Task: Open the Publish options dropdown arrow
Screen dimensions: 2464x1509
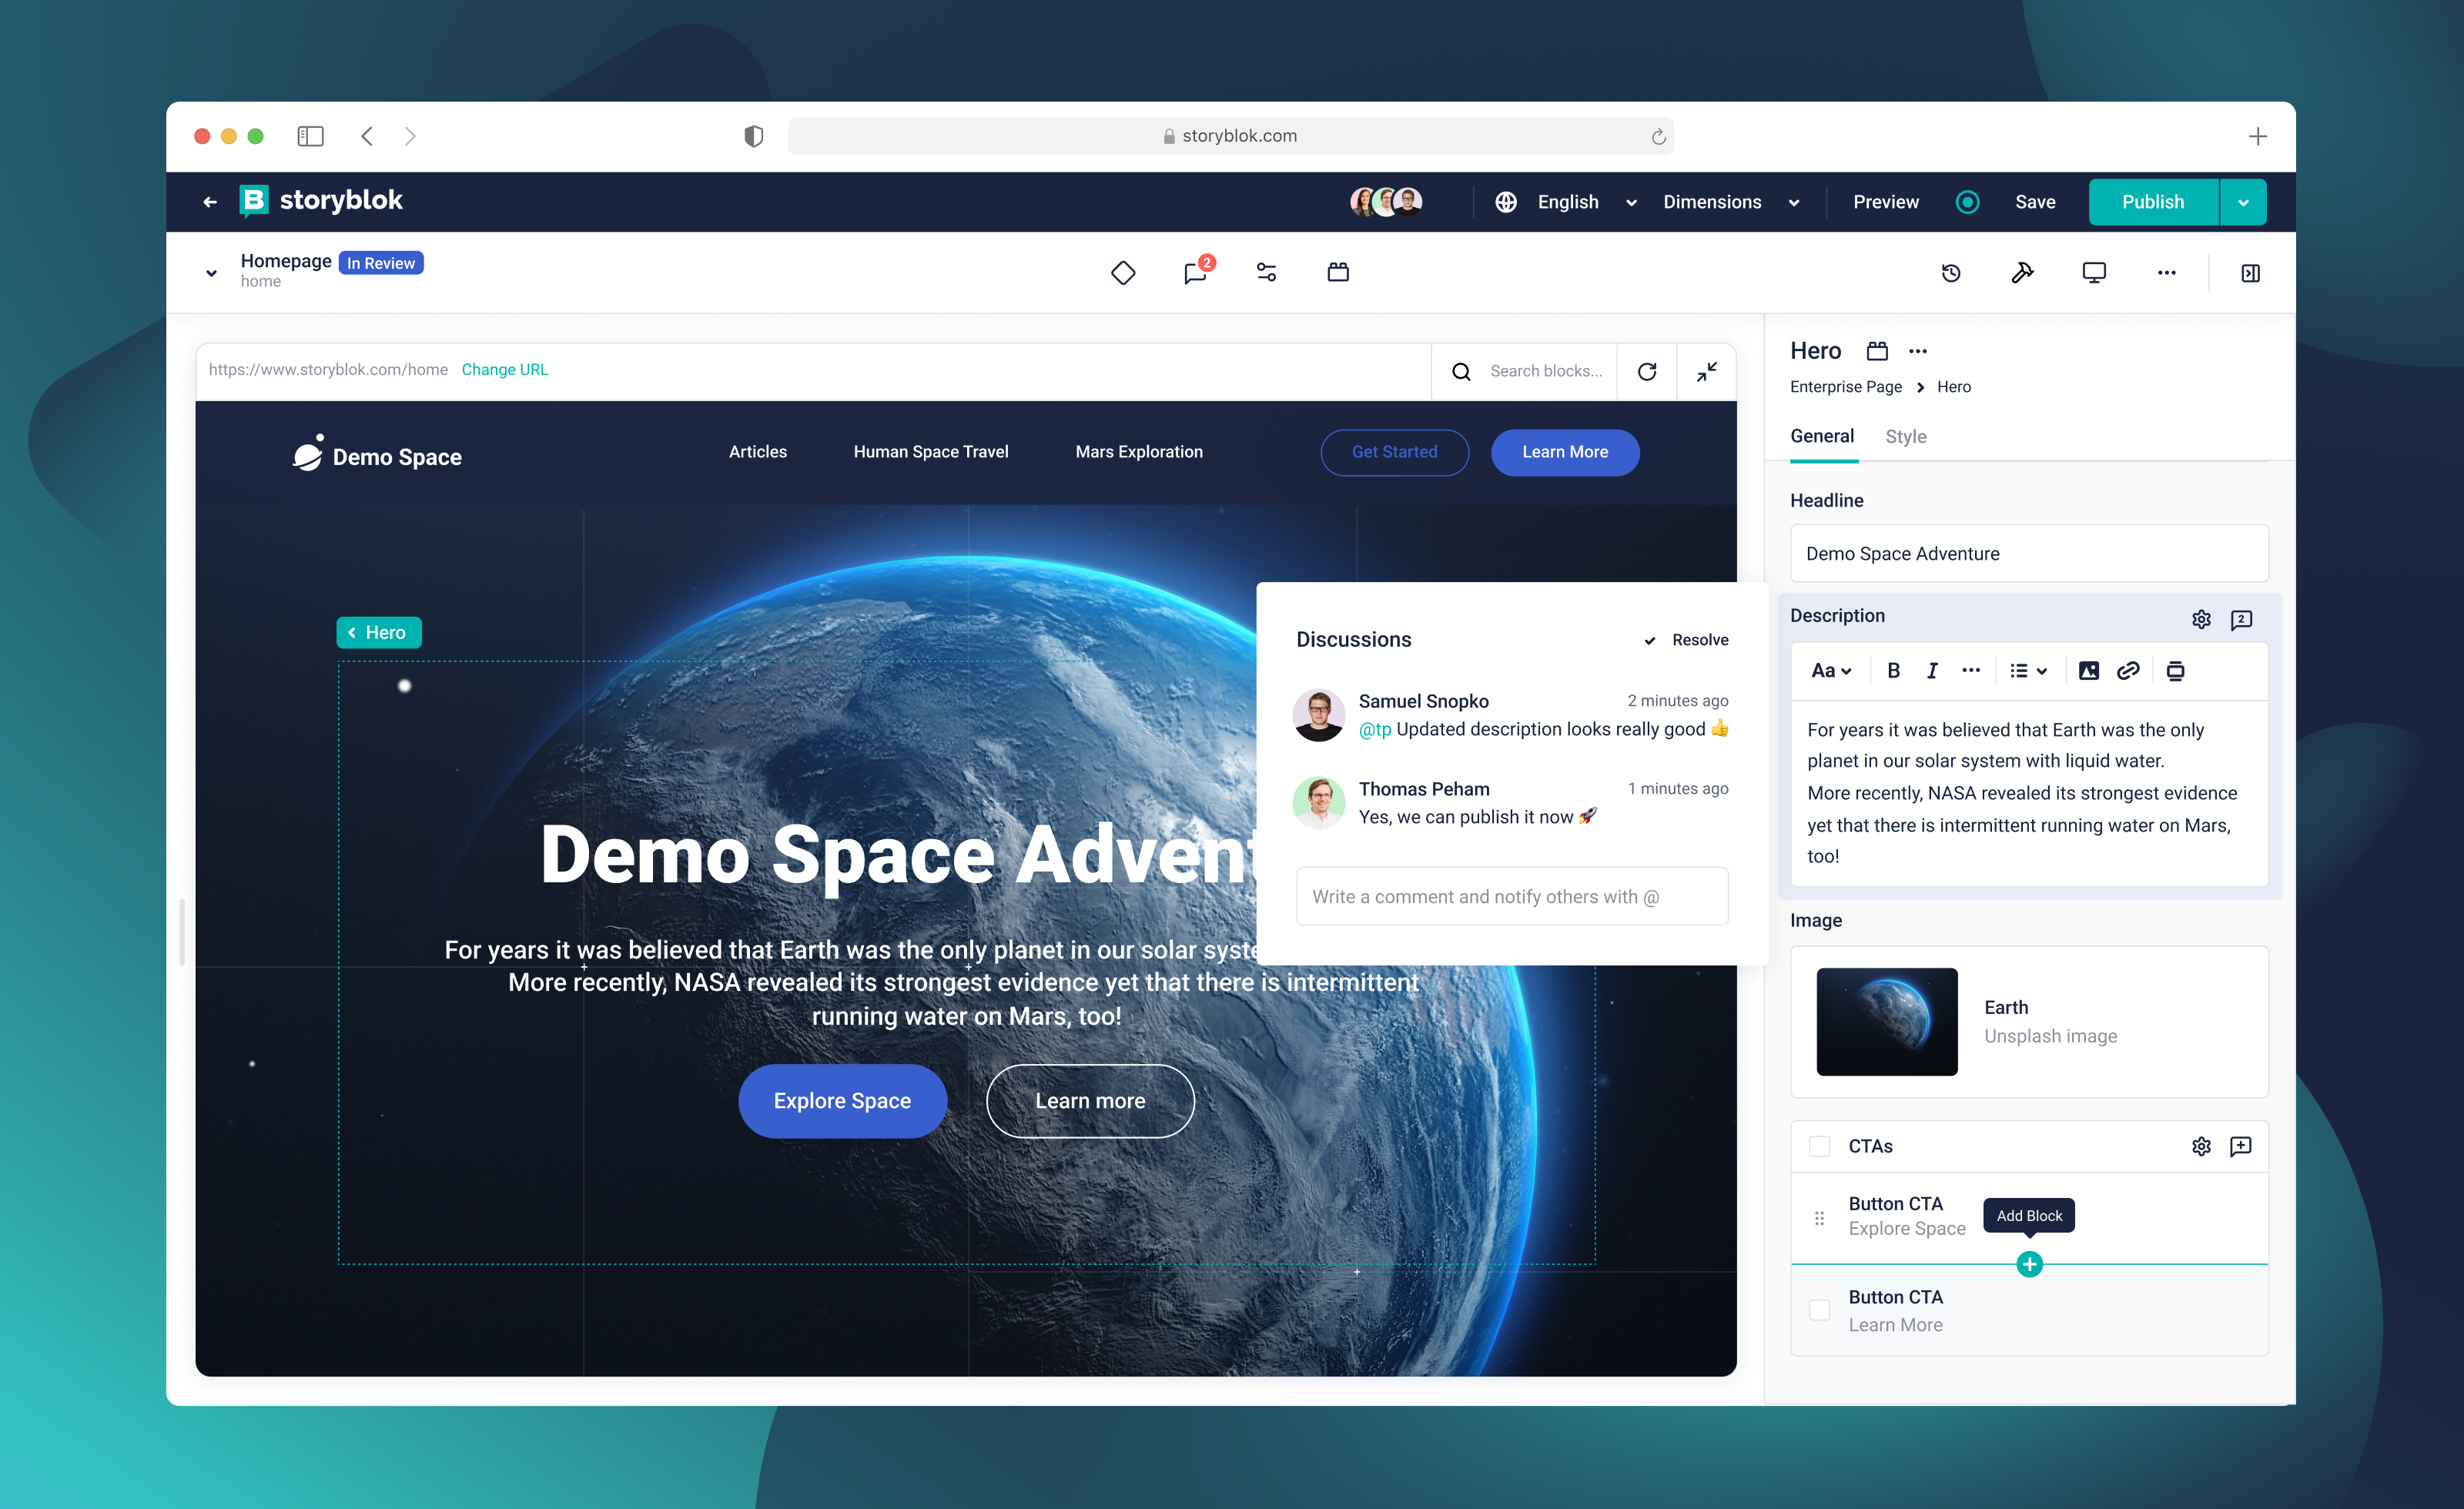Action: click(x=2243, y=202)
